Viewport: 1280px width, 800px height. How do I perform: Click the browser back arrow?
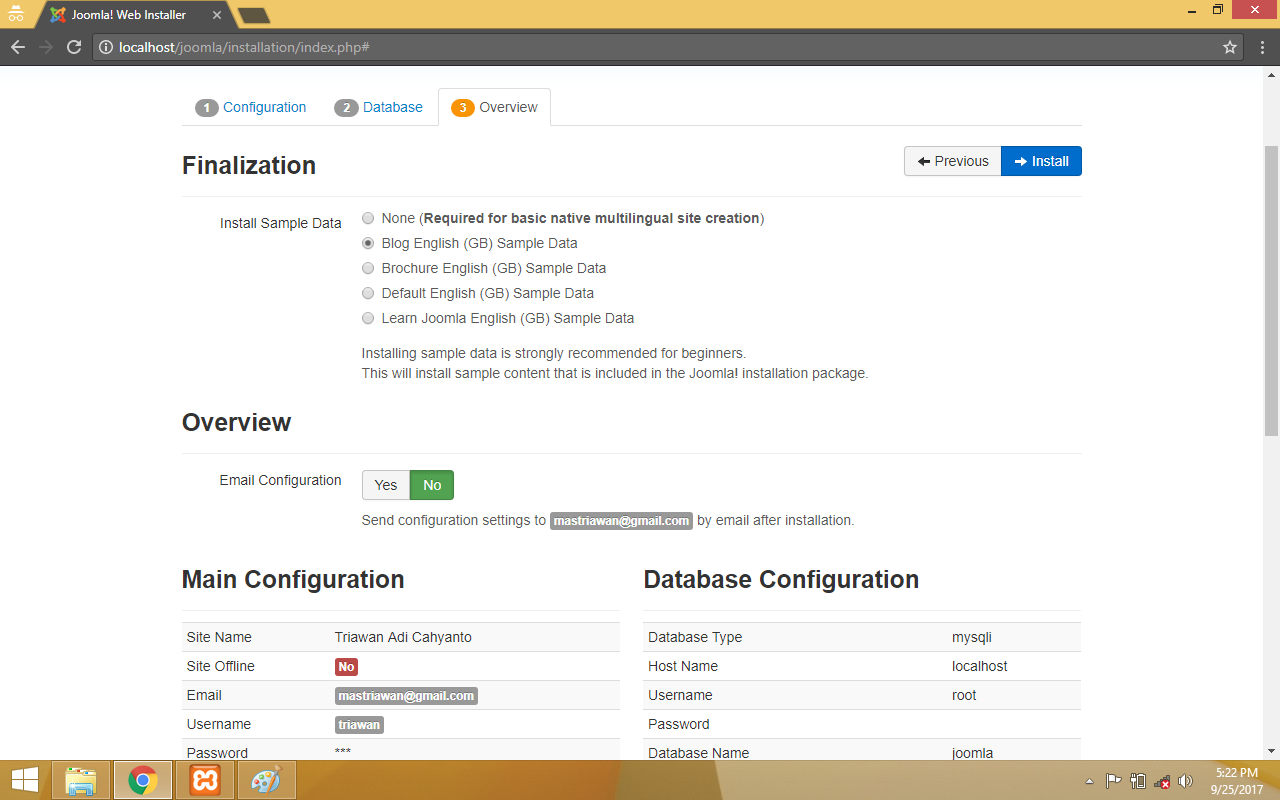pos(18,47)
